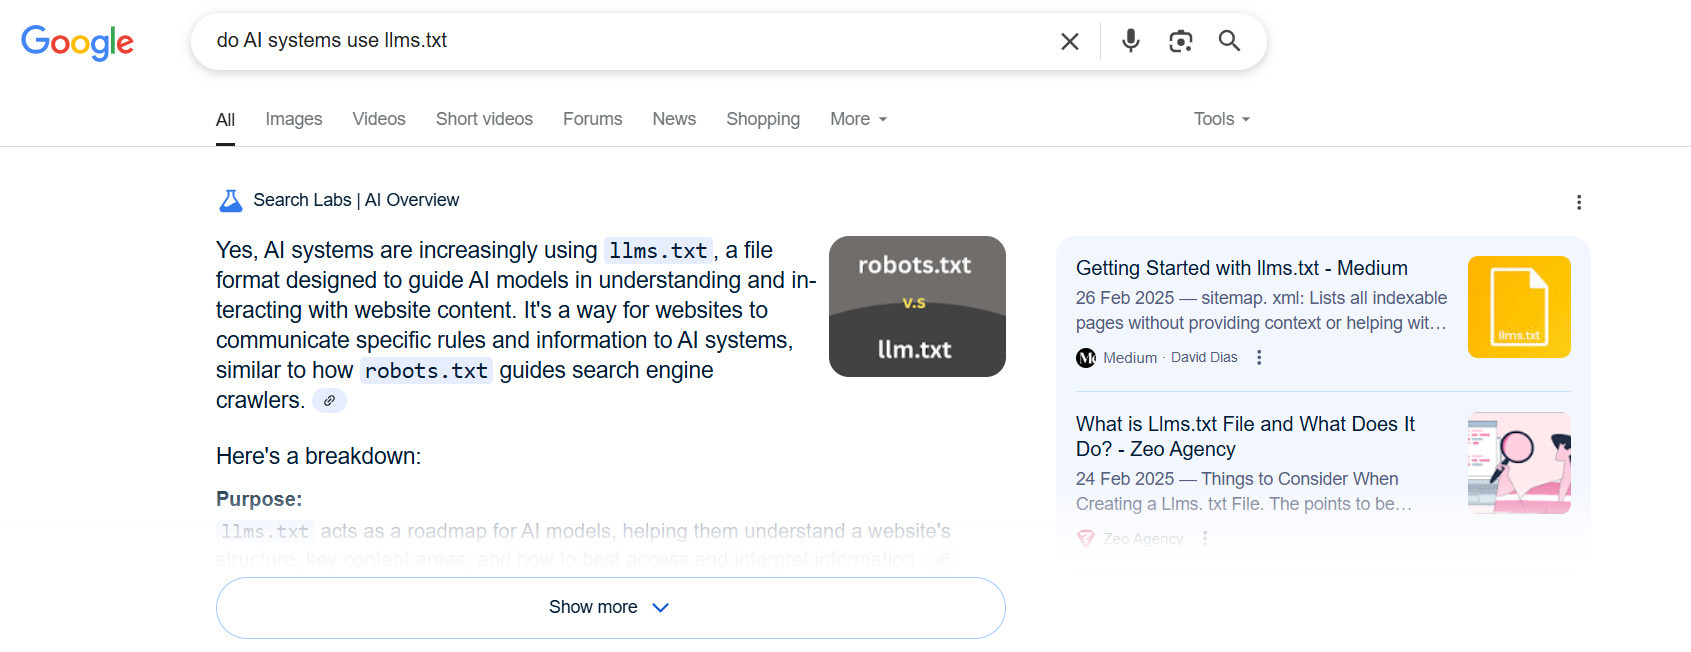Open AI Overview three-dot options menu

1579,202
